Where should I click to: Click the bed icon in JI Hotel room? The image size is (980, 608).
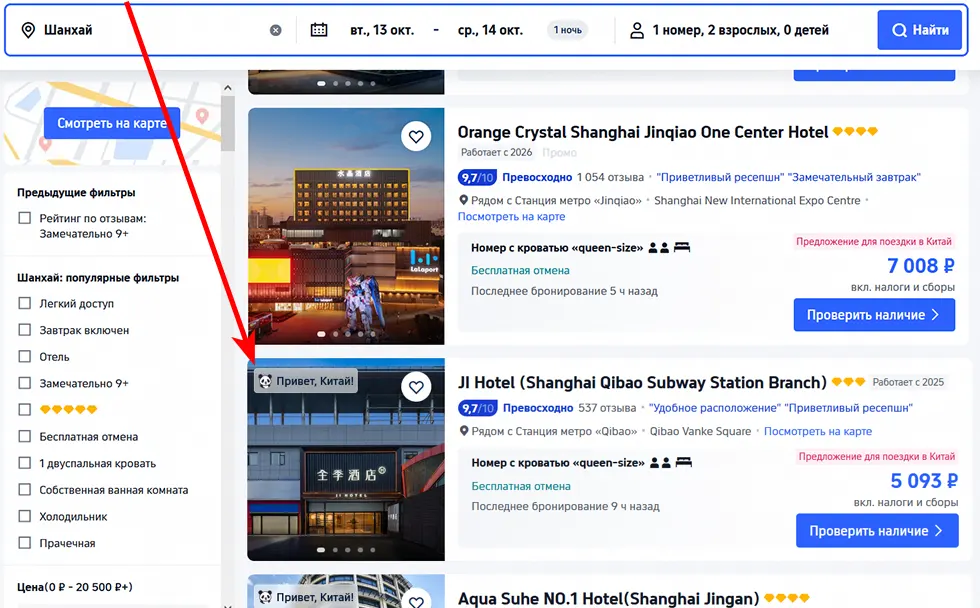click(x=684, y=462)
